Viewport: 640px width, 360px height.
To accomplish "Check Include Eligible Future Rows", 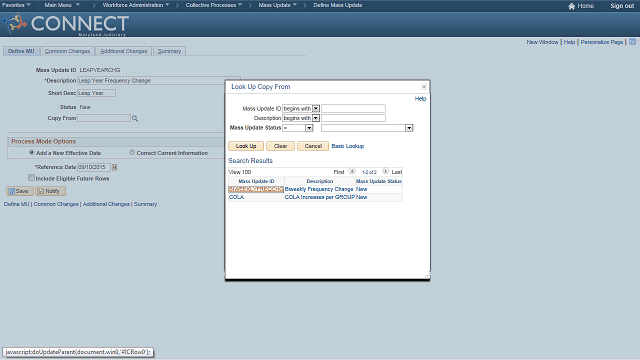I will pyautogui.click(x=31, y=178).
